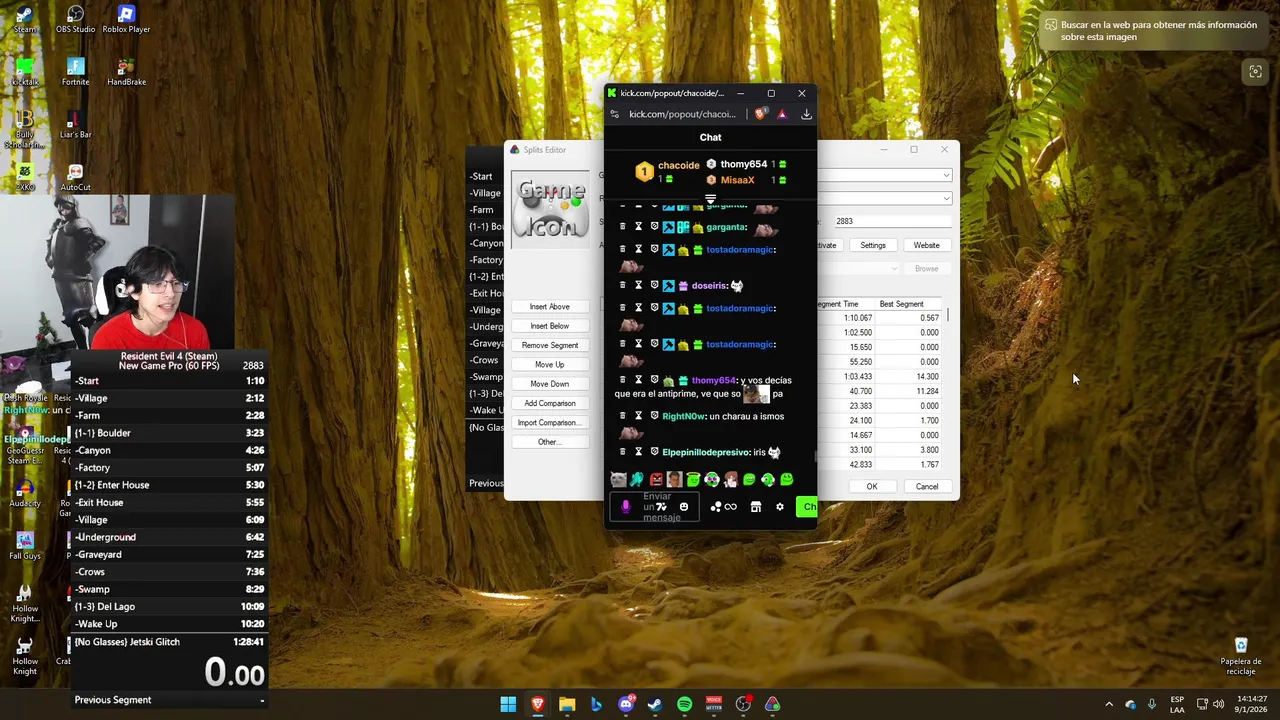
Task: Click the tostadoramagic username below garganta
Action: pyautogui.click(x=740, y=249)
